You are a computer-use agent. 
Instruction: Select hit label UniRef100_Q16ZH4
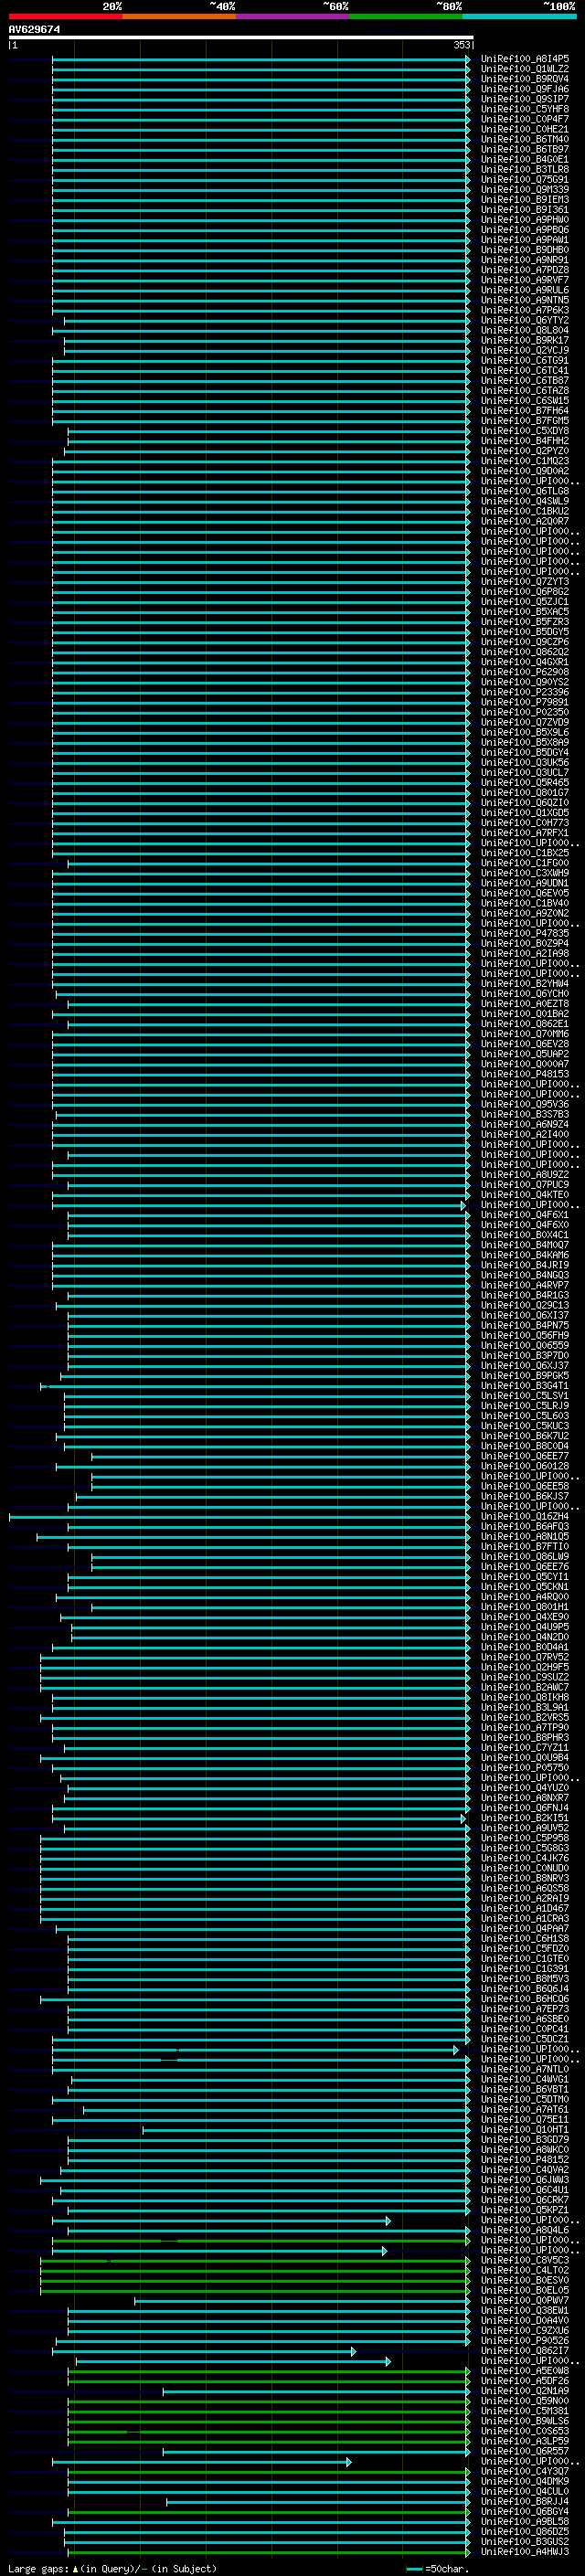525,1516
